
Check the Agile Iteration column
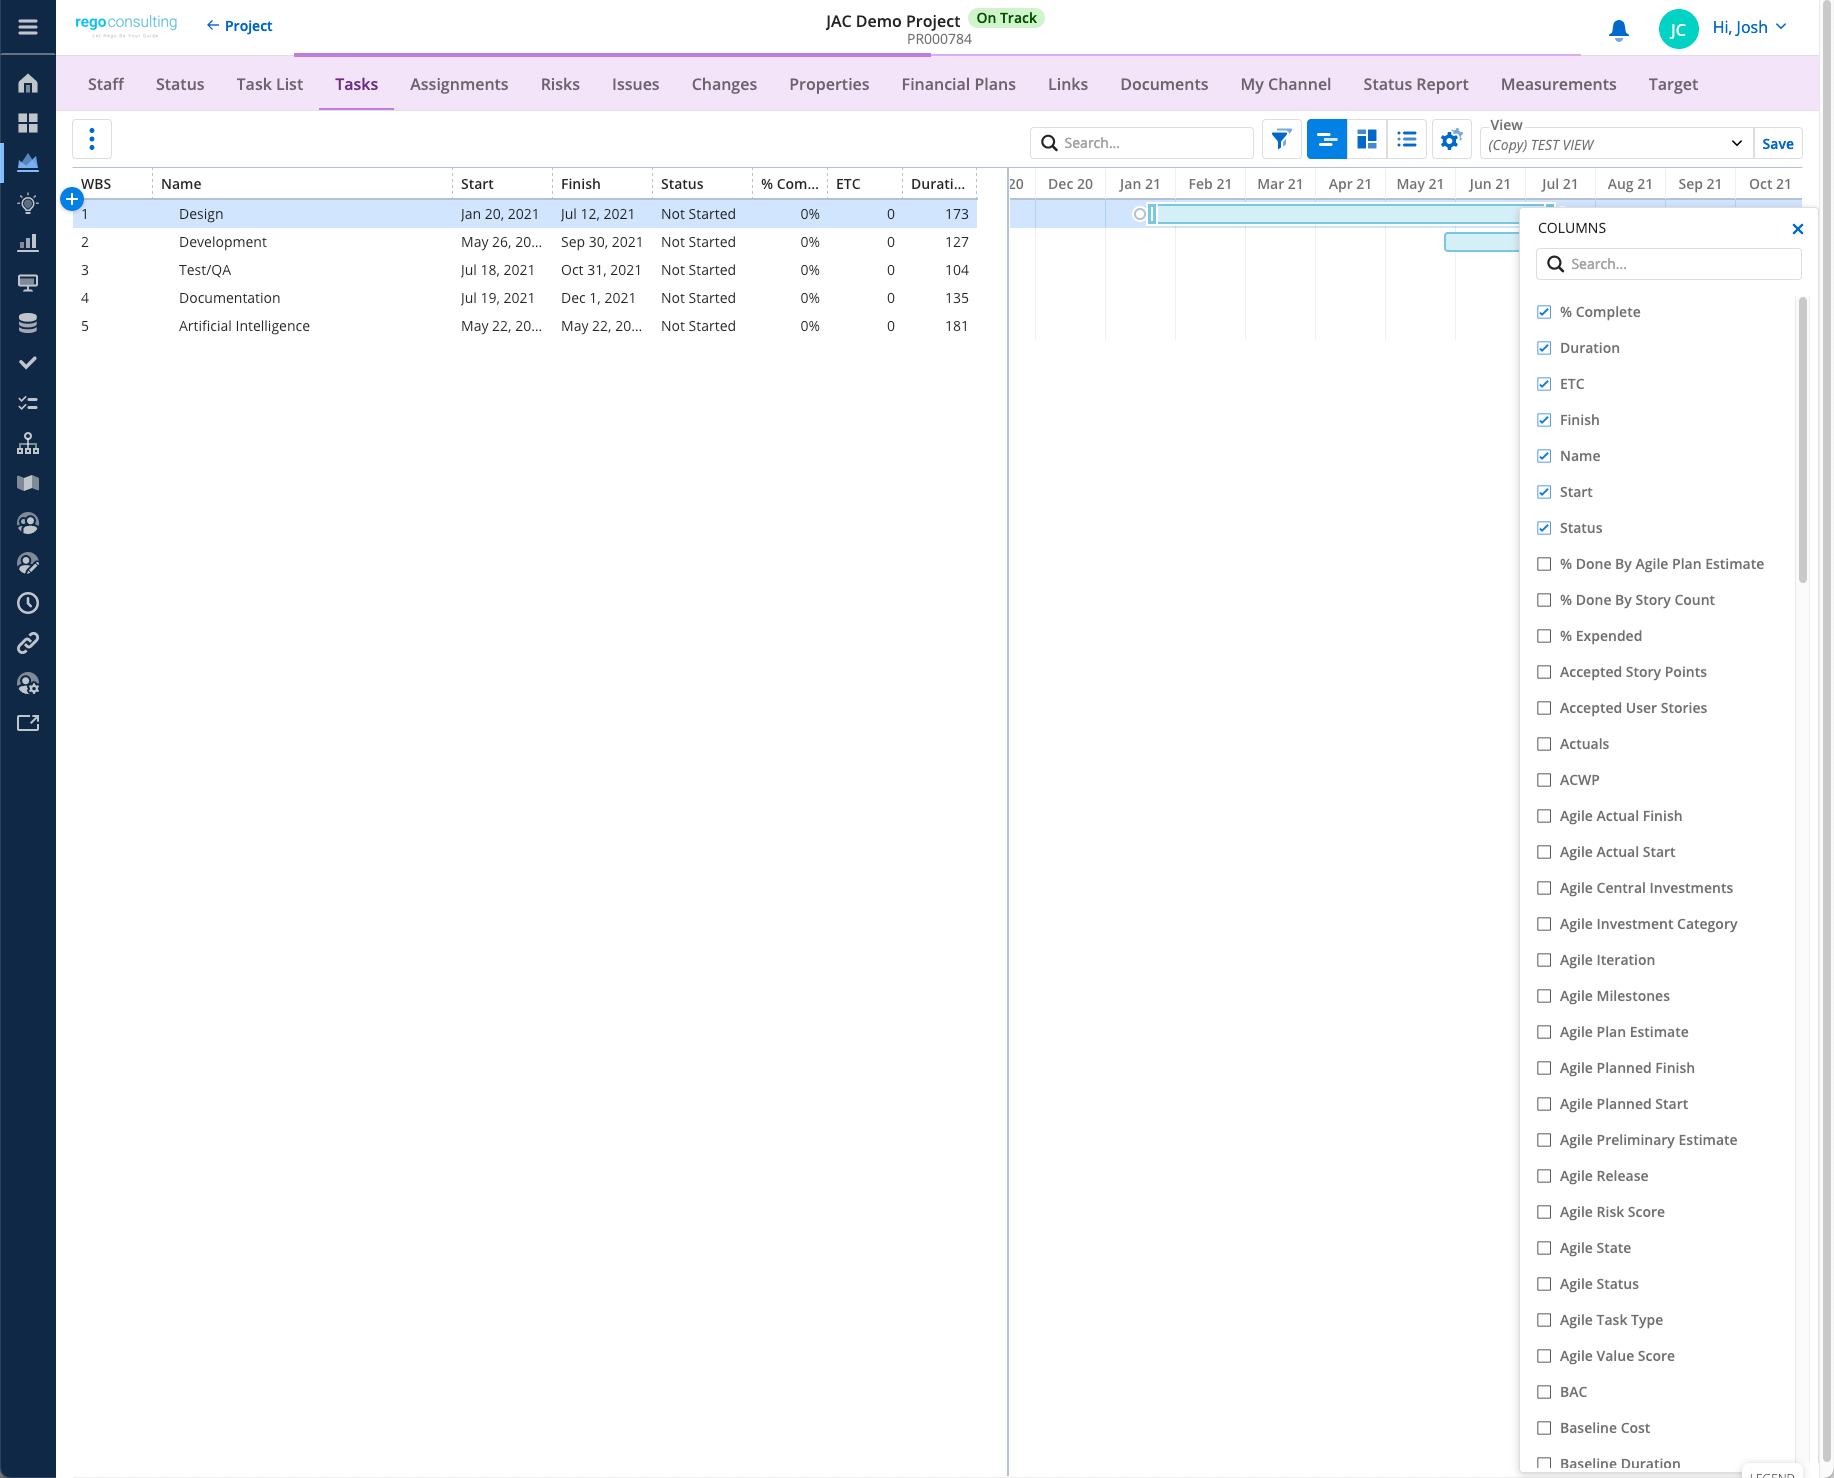(1544, 960)
